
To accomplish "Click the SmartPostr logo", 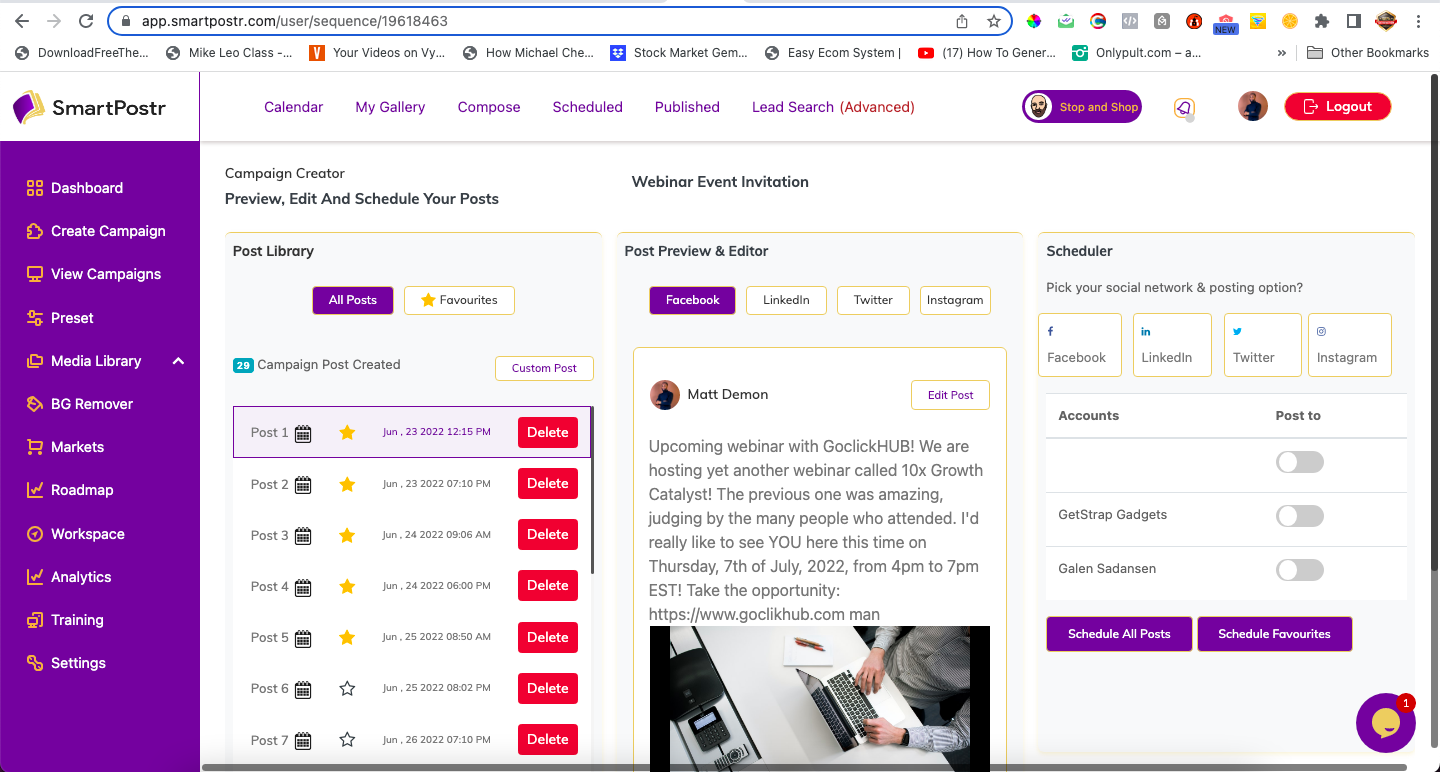I will click(x=90, y=107).
